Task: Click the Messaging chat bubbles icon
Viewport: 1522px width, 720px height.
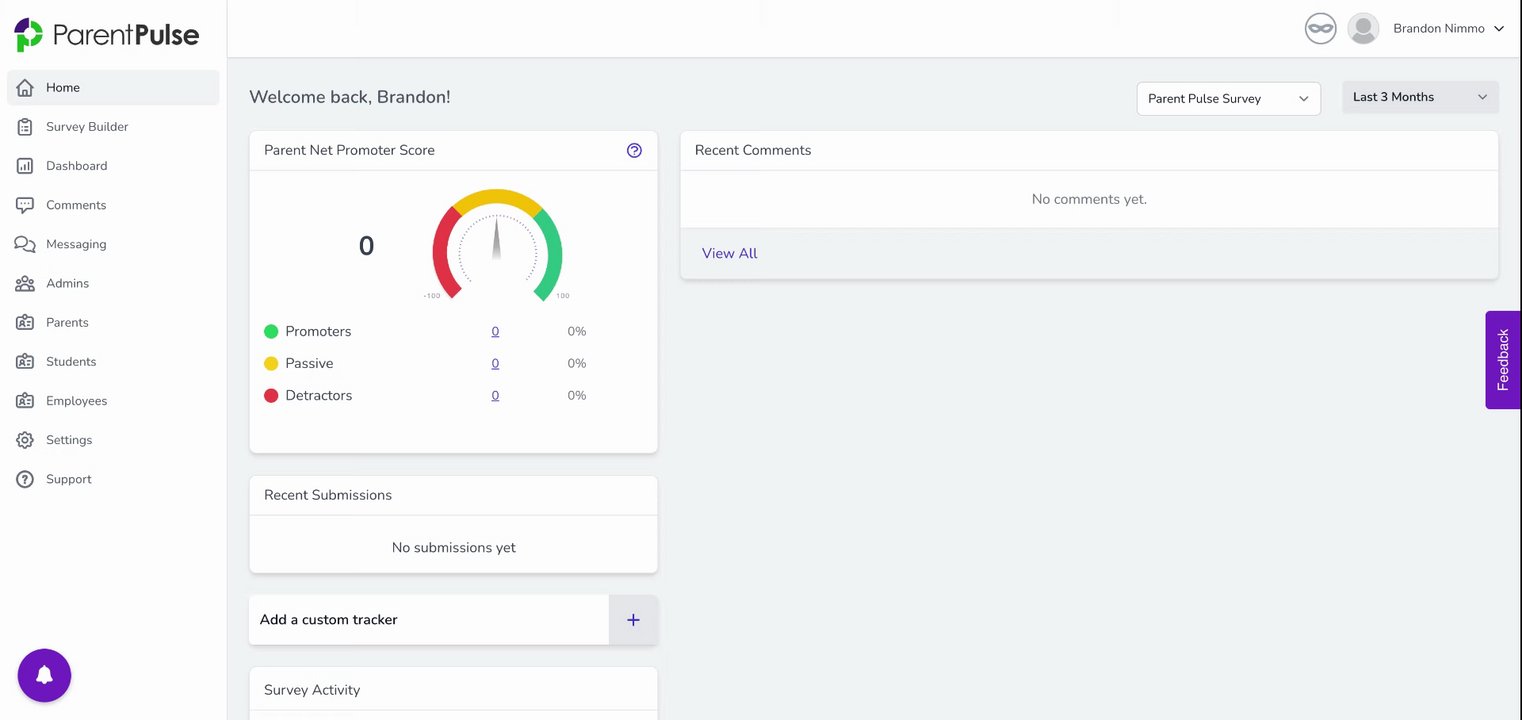Action: point(25,244)
